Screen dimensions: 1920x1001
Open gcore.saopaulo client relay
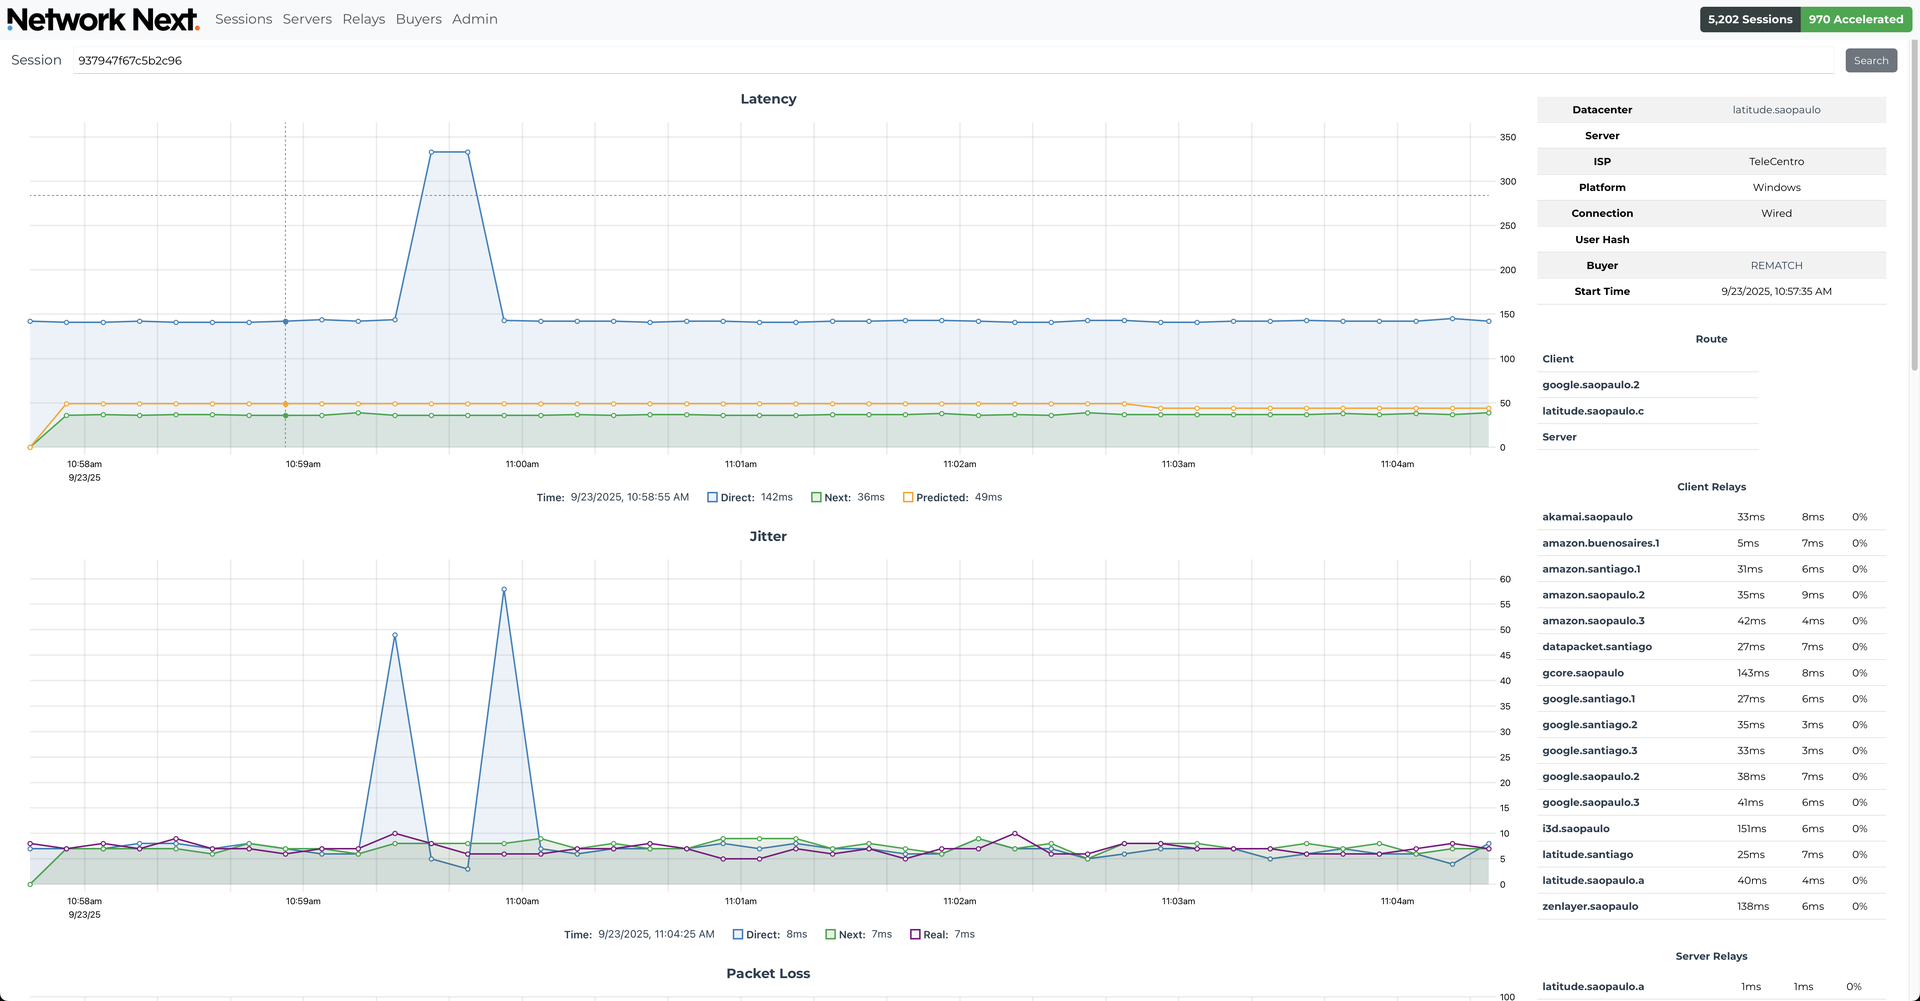pos(1583,673)
